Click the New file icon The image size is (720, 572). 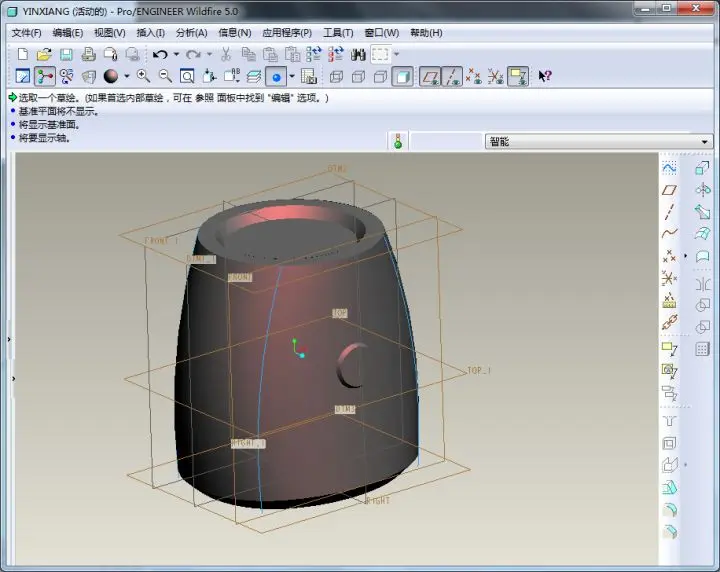[22, 55]
